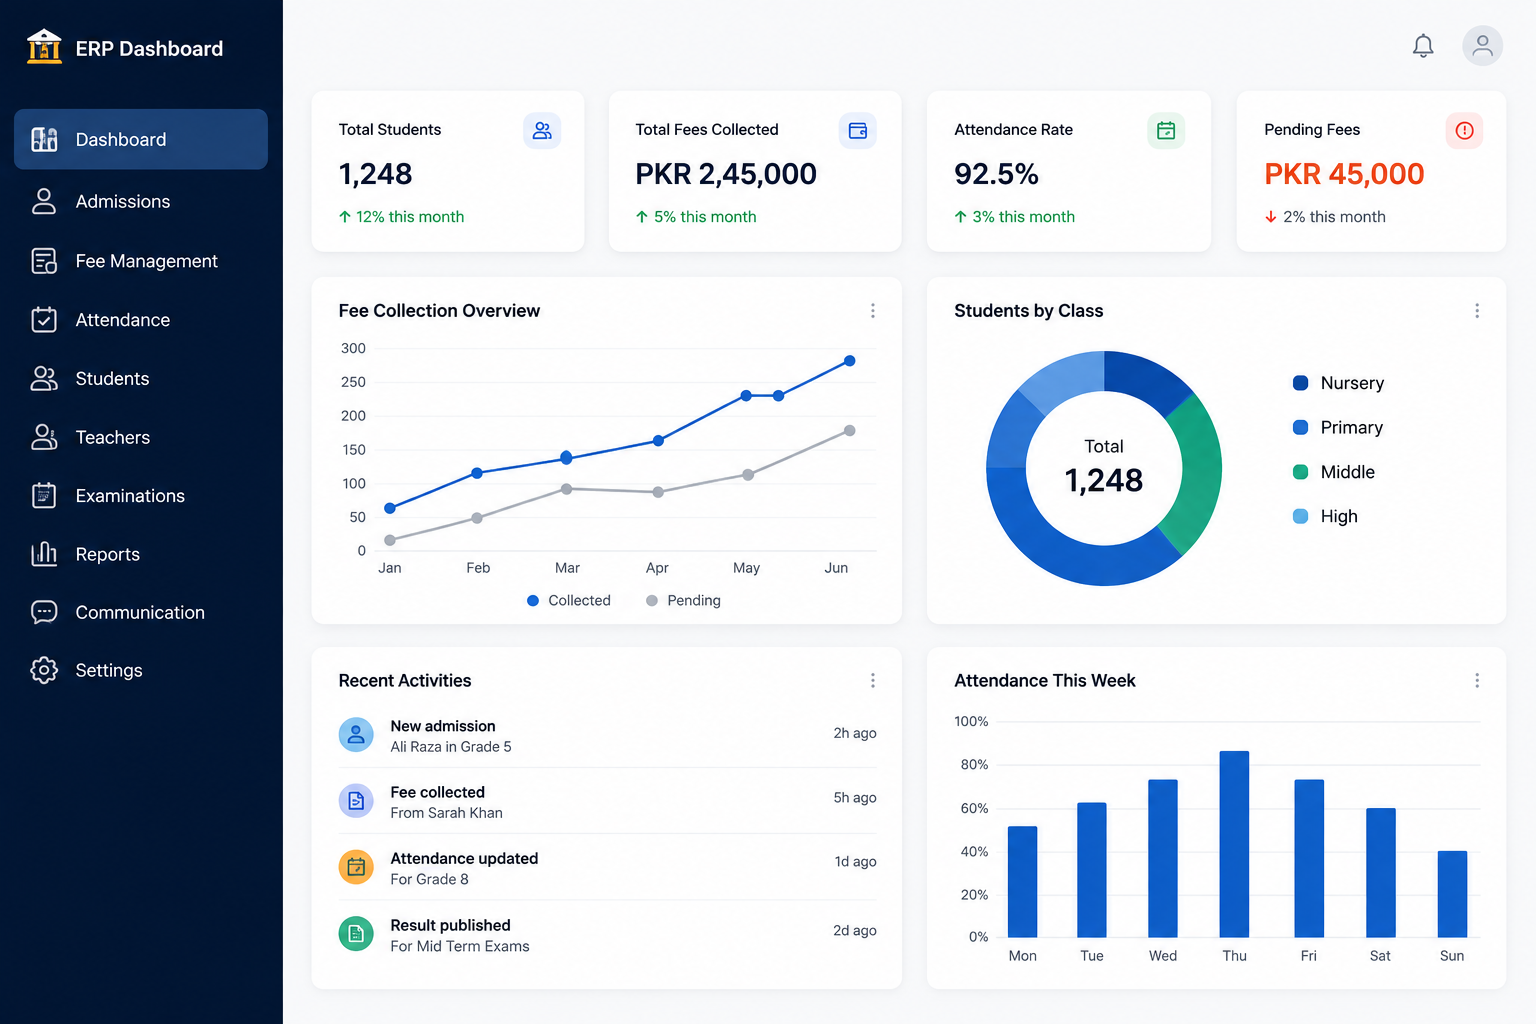Image resolution: width=1536 pixels, height=1024 pixels.
Task: Click 'Ali Raza in Grade 5' text
Action: [x=451, y=747]
